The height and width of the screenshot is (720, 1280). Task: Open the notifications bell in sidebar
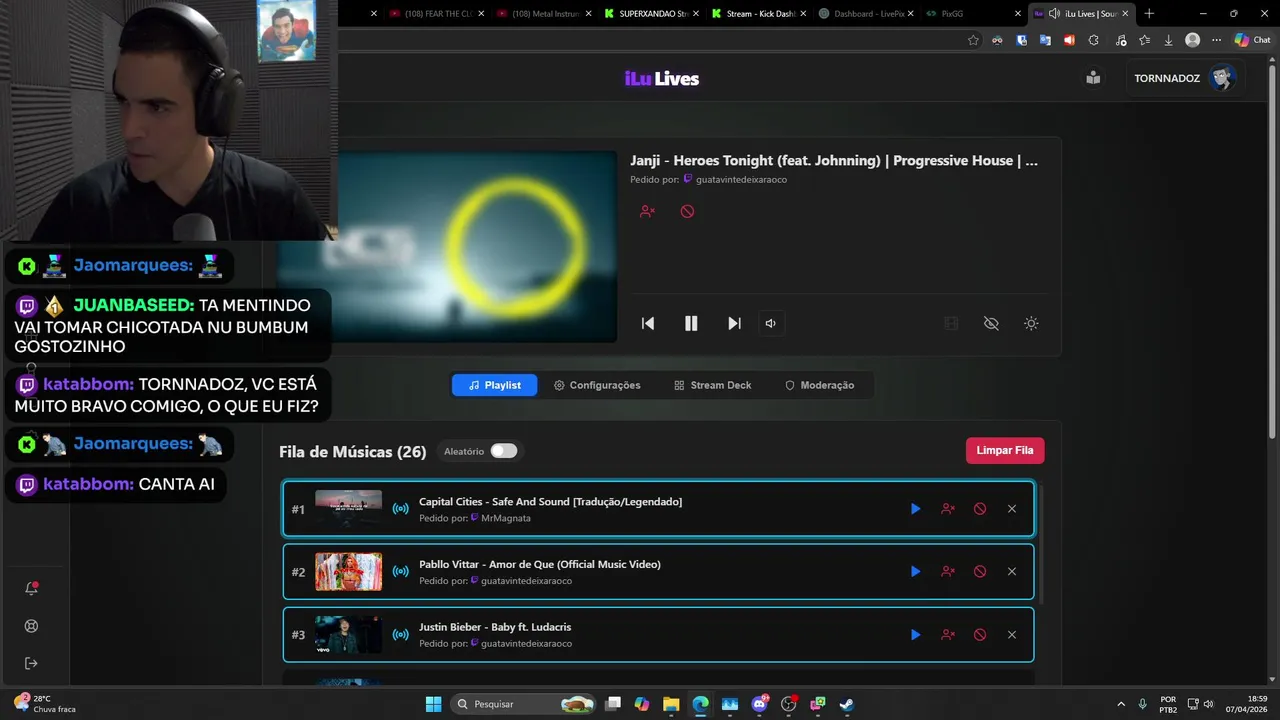pos(31,589)
